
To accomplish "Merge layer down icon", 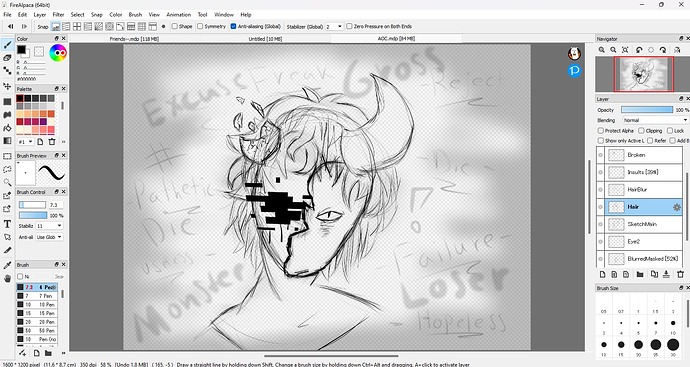I will 666,274.
